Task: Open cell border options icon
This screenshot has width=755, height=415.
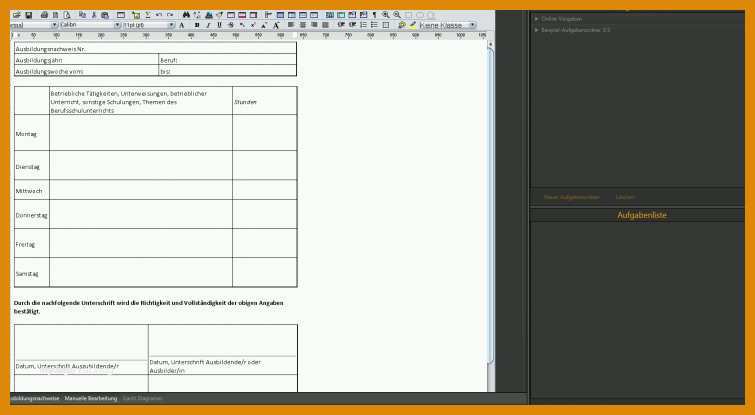Action: point(386,25)
